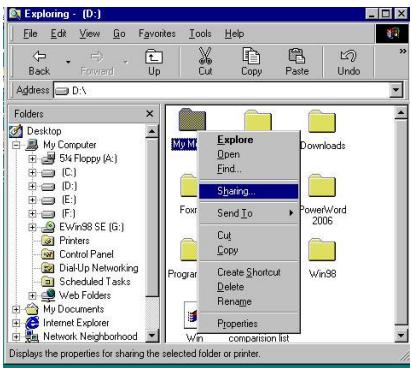Open the View menu
The width and height of the screenshot is (412, 368).
coord(89,34)
